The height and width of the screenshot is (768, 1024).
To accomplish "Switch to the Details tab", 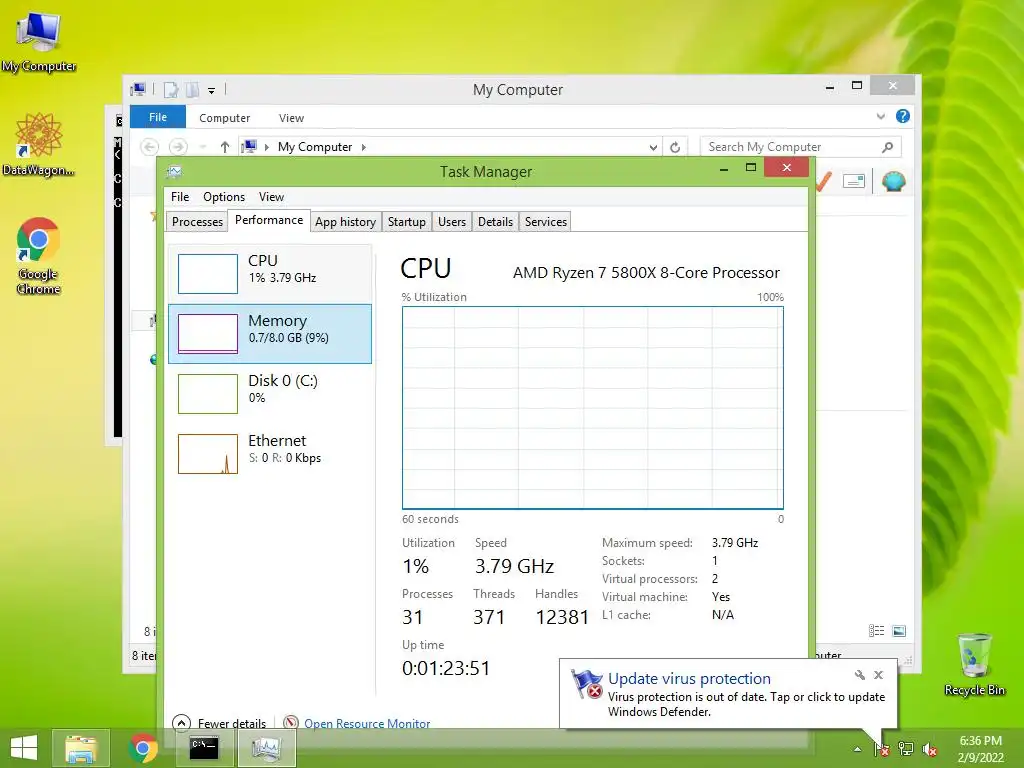I will click(x=495, y=222).
